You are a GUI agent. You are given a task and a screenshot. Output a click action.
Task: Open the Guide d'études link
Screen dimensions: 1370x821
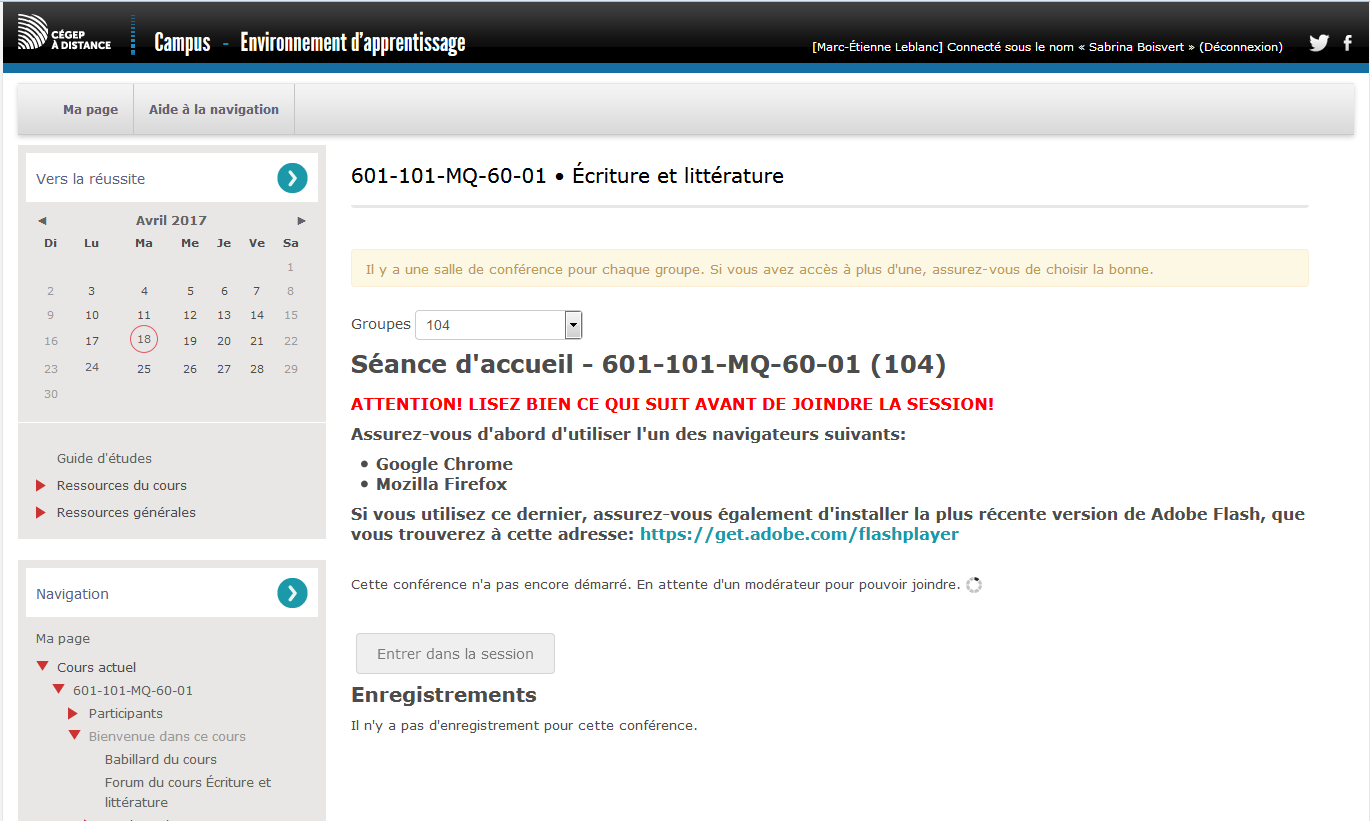click(104, 459)
